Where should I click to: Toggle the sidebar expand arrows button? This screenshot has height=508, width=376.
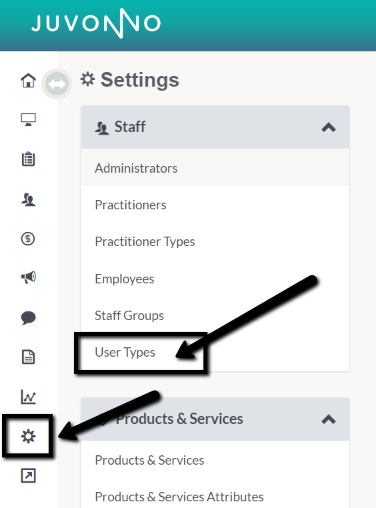coord(57,84)
